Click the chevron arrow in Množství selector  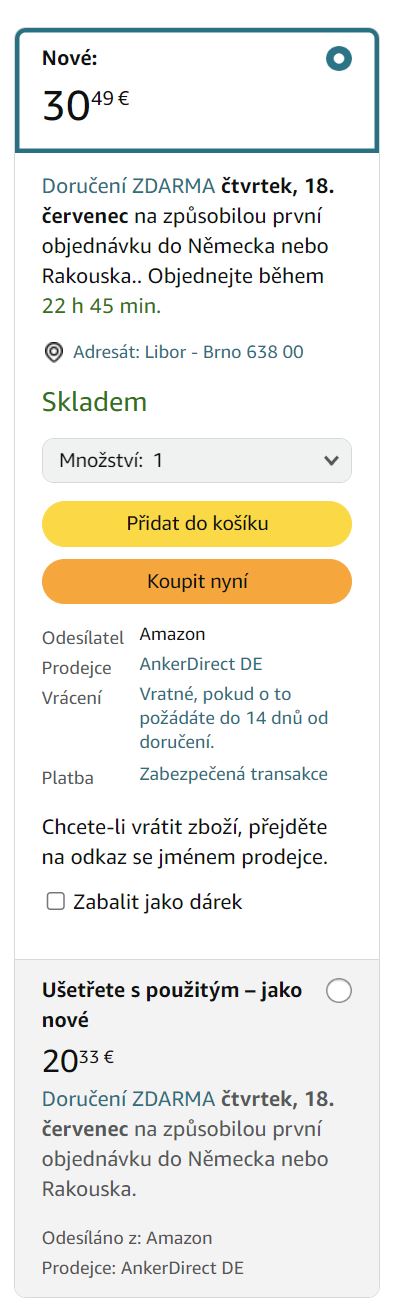[332, 461]
